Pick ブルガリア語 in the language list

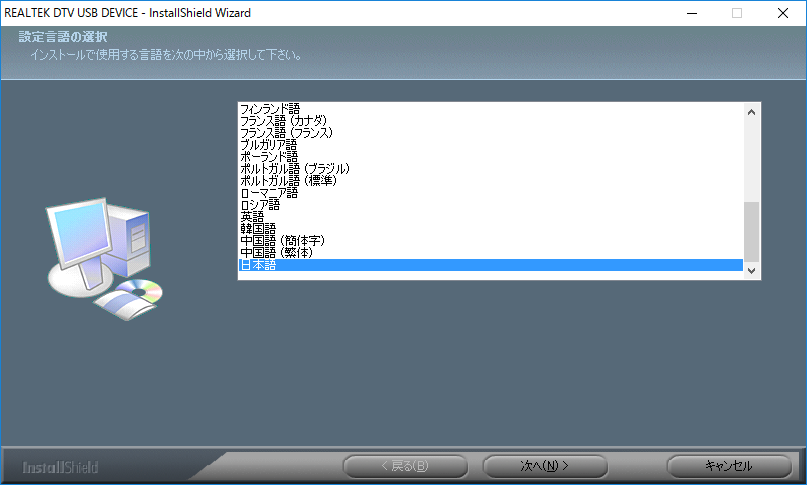490,145
